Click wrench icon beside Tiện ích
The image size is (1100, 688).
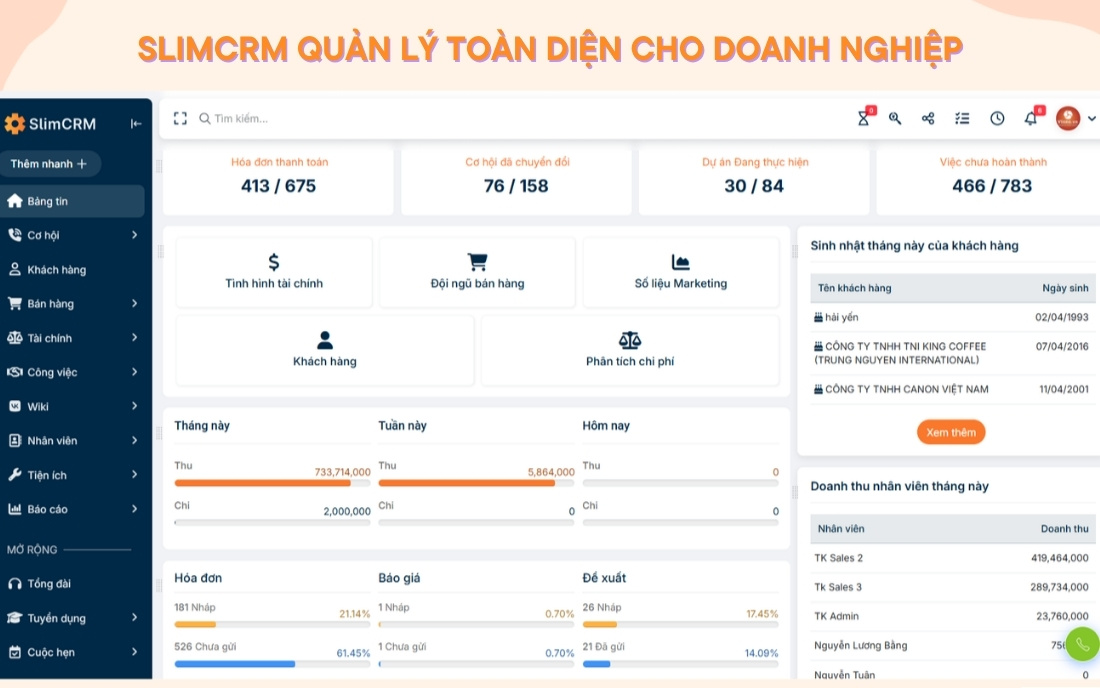pos(15,475)
